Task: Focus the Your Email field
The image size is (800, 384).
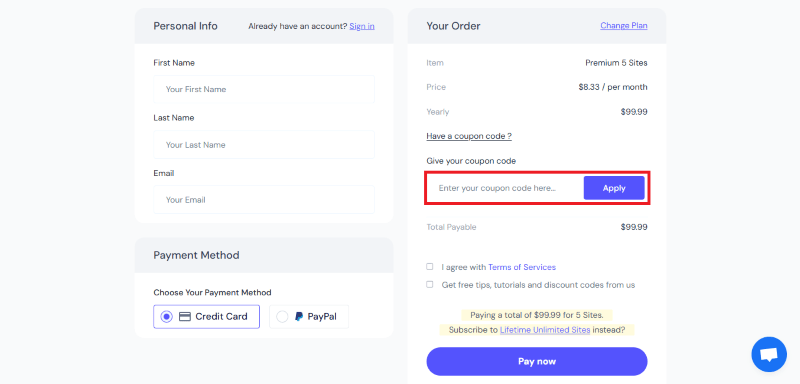Action: [264, 200]
